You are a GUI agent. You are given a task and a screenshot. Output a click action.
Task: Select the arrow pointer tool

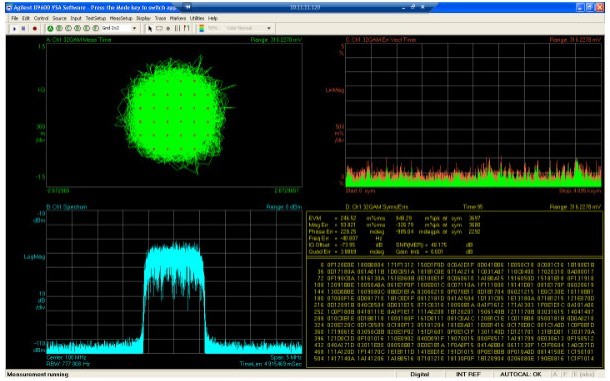point(150,28)
